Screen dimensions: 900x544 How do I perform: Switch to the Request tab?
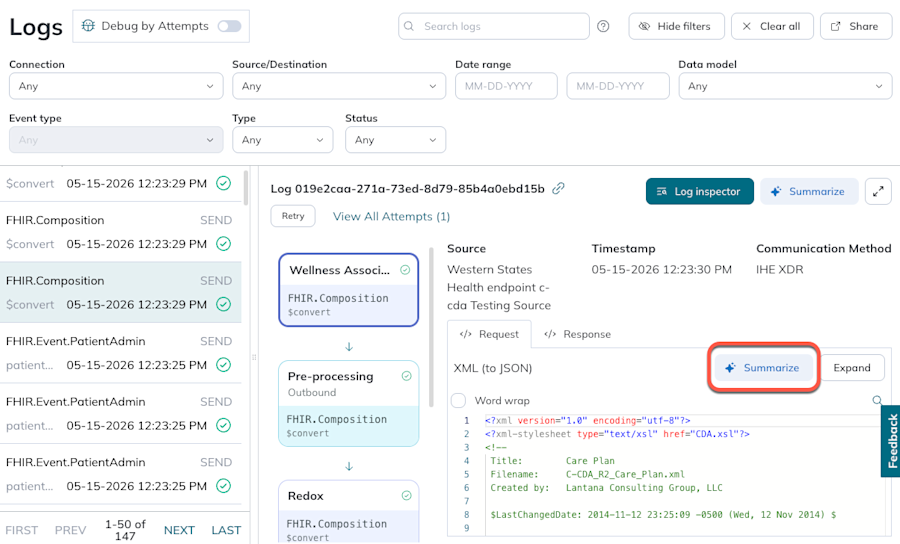pyautogui.click(x=489, y=335)
